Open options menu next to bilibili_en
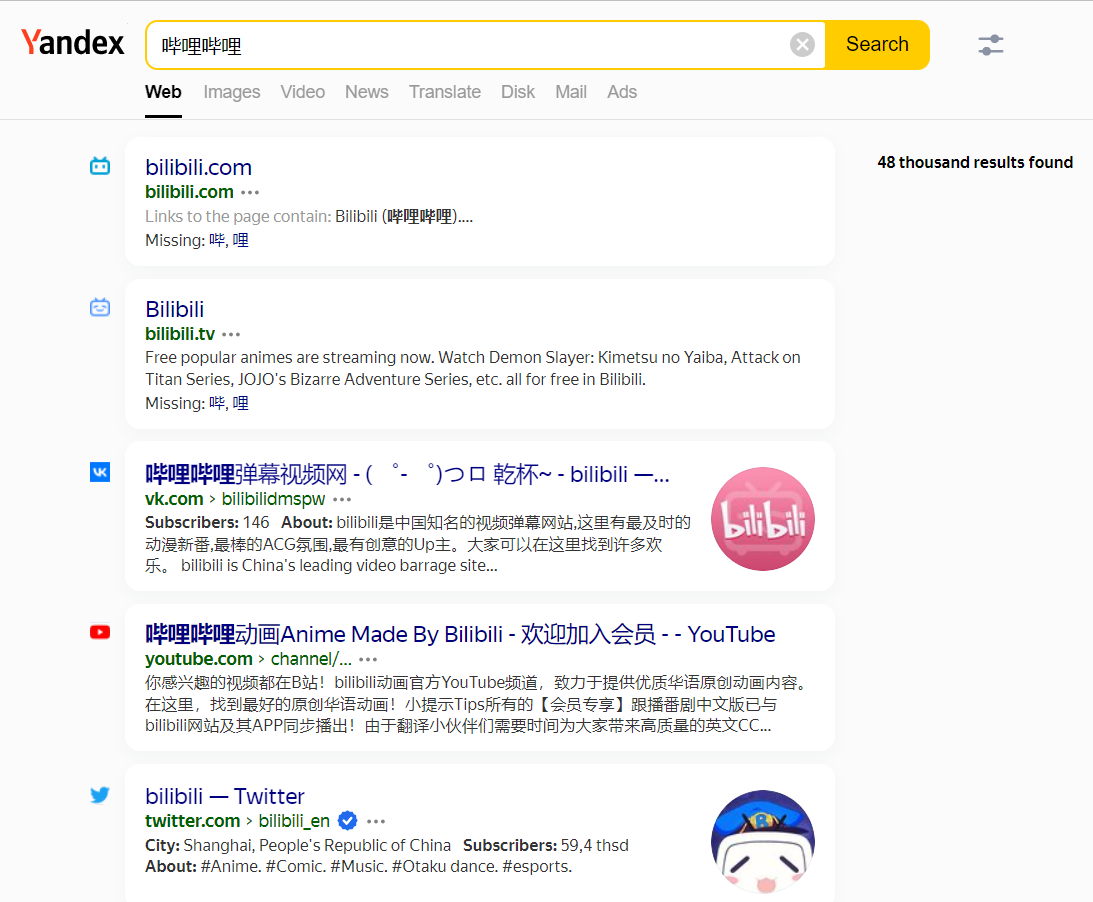Image resolution: width=1093 pixels, height=902 pixels. coord(376,821)
